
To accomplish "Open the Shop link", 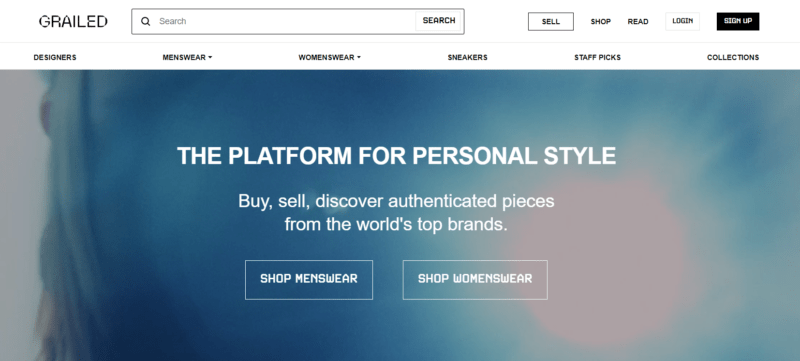I will point(601,21).
